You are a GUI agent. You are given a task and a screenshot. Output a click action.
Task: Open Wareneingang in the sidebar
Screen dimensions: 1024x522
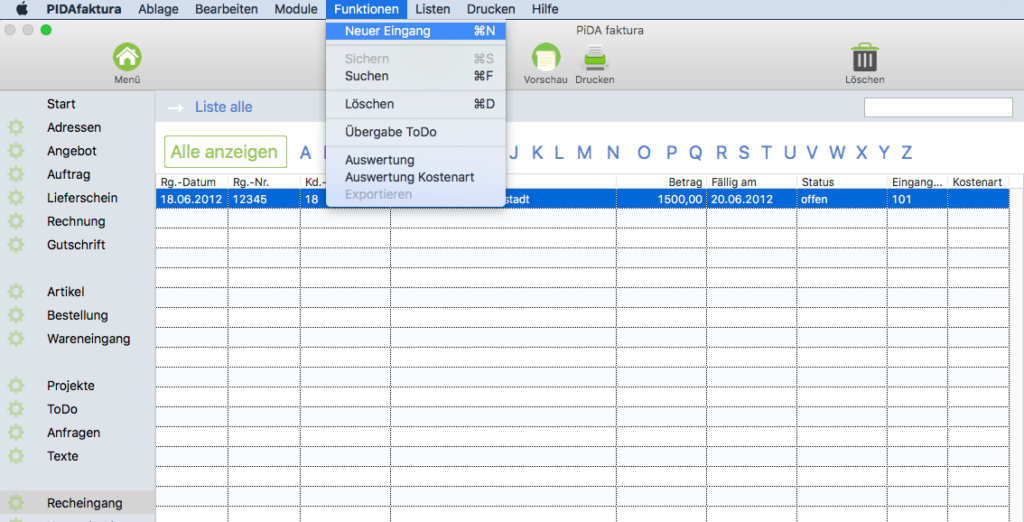click(88, 338)
